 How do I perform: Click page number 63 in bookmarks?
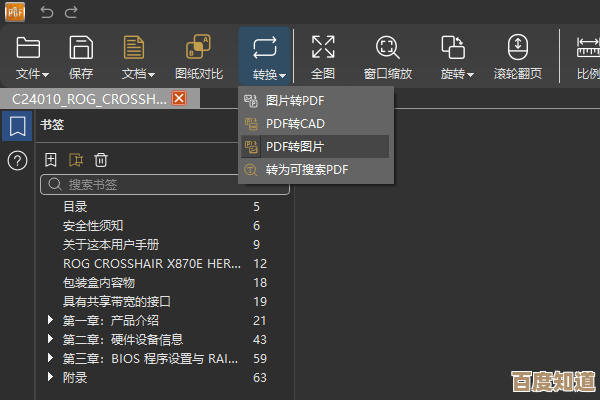pyautogui.click(x=260, y=378)
